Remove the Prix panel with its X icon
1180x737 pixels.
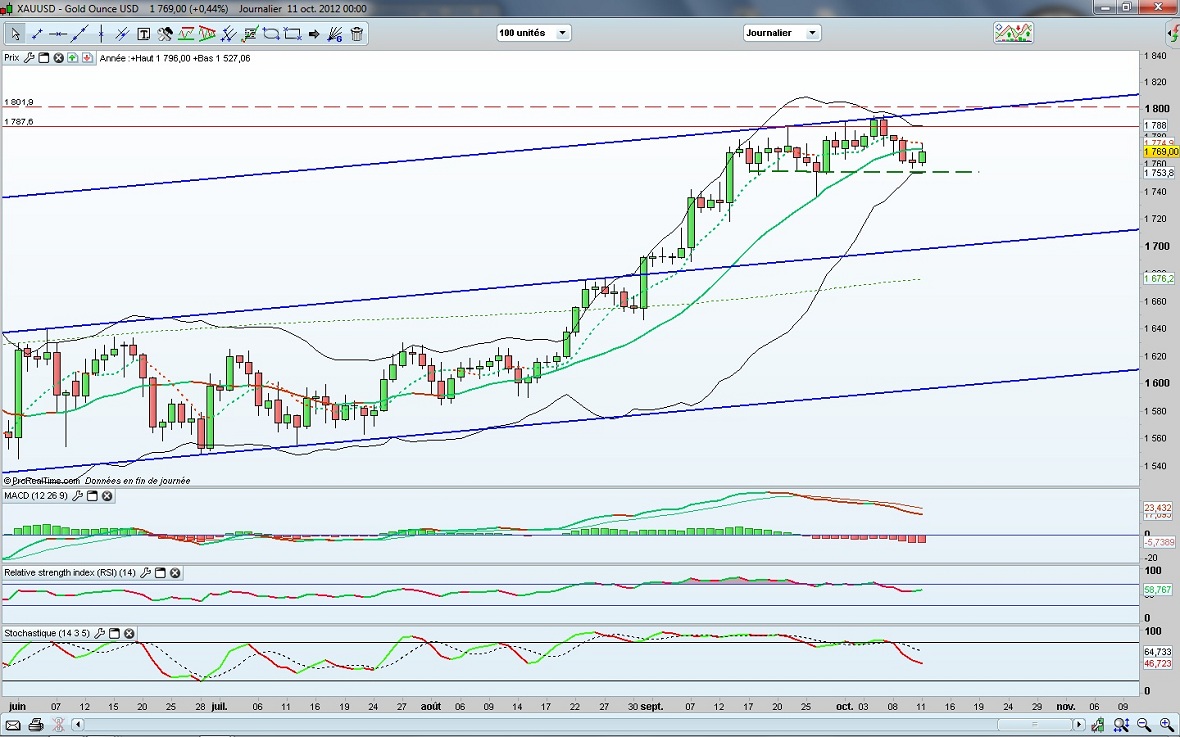coord(58,58)
